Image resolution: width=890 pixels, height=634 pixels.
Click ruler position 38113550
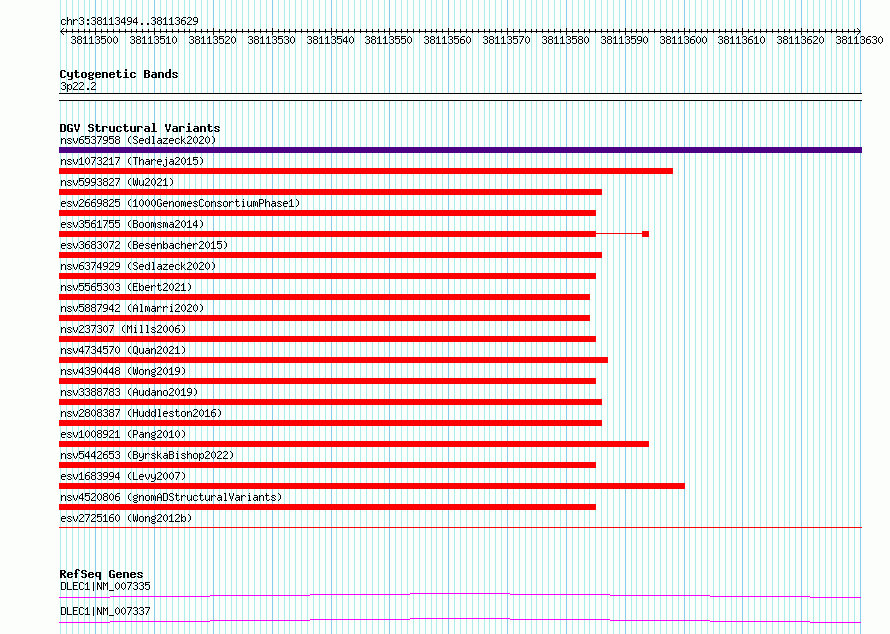pos(389,40)
